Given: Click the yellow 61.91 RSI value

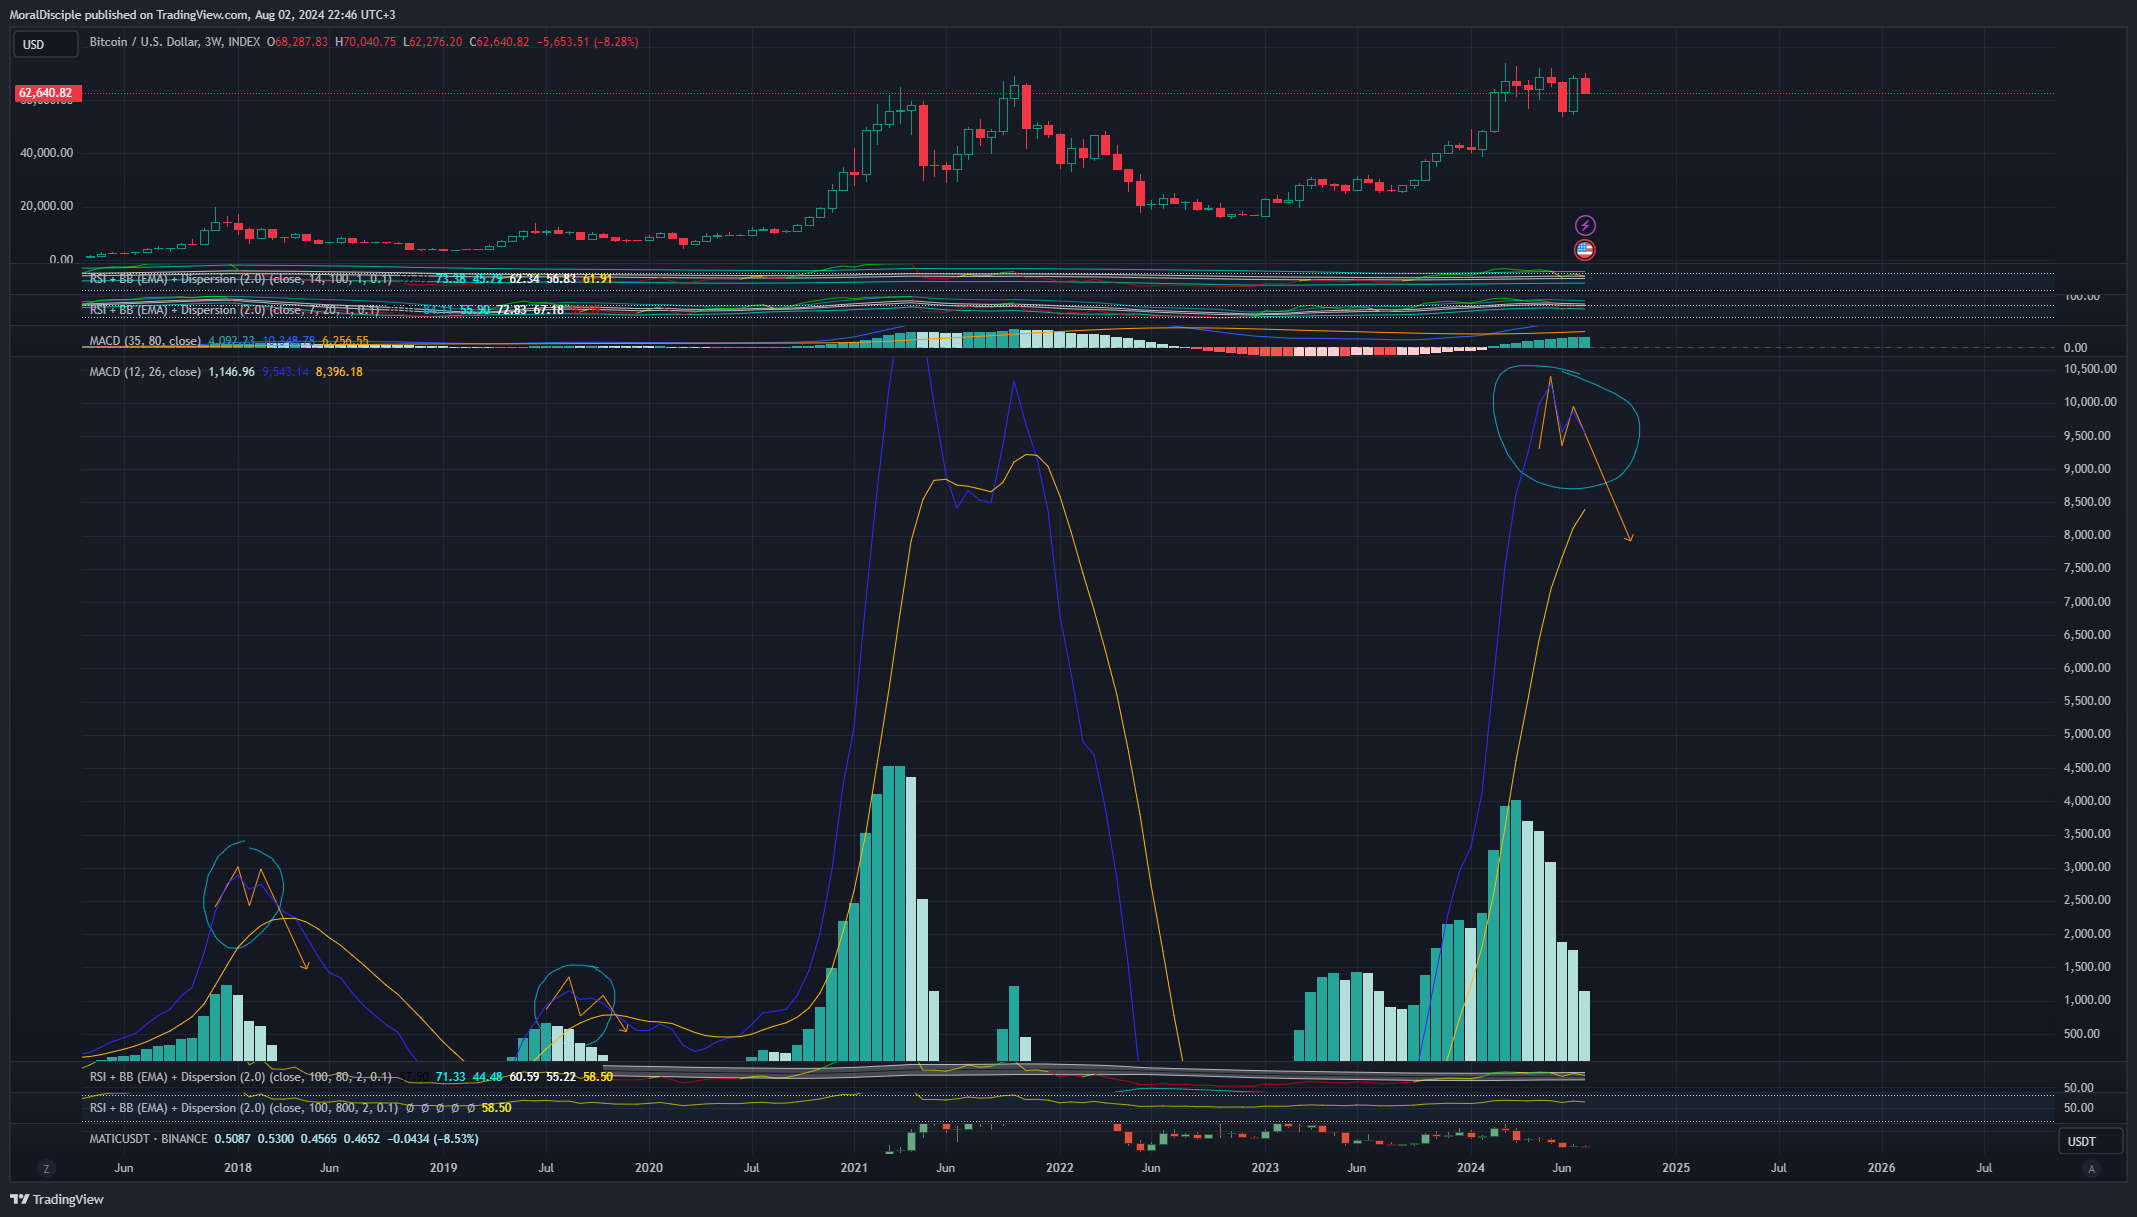Looking at the screenshot, I should 597,279.
